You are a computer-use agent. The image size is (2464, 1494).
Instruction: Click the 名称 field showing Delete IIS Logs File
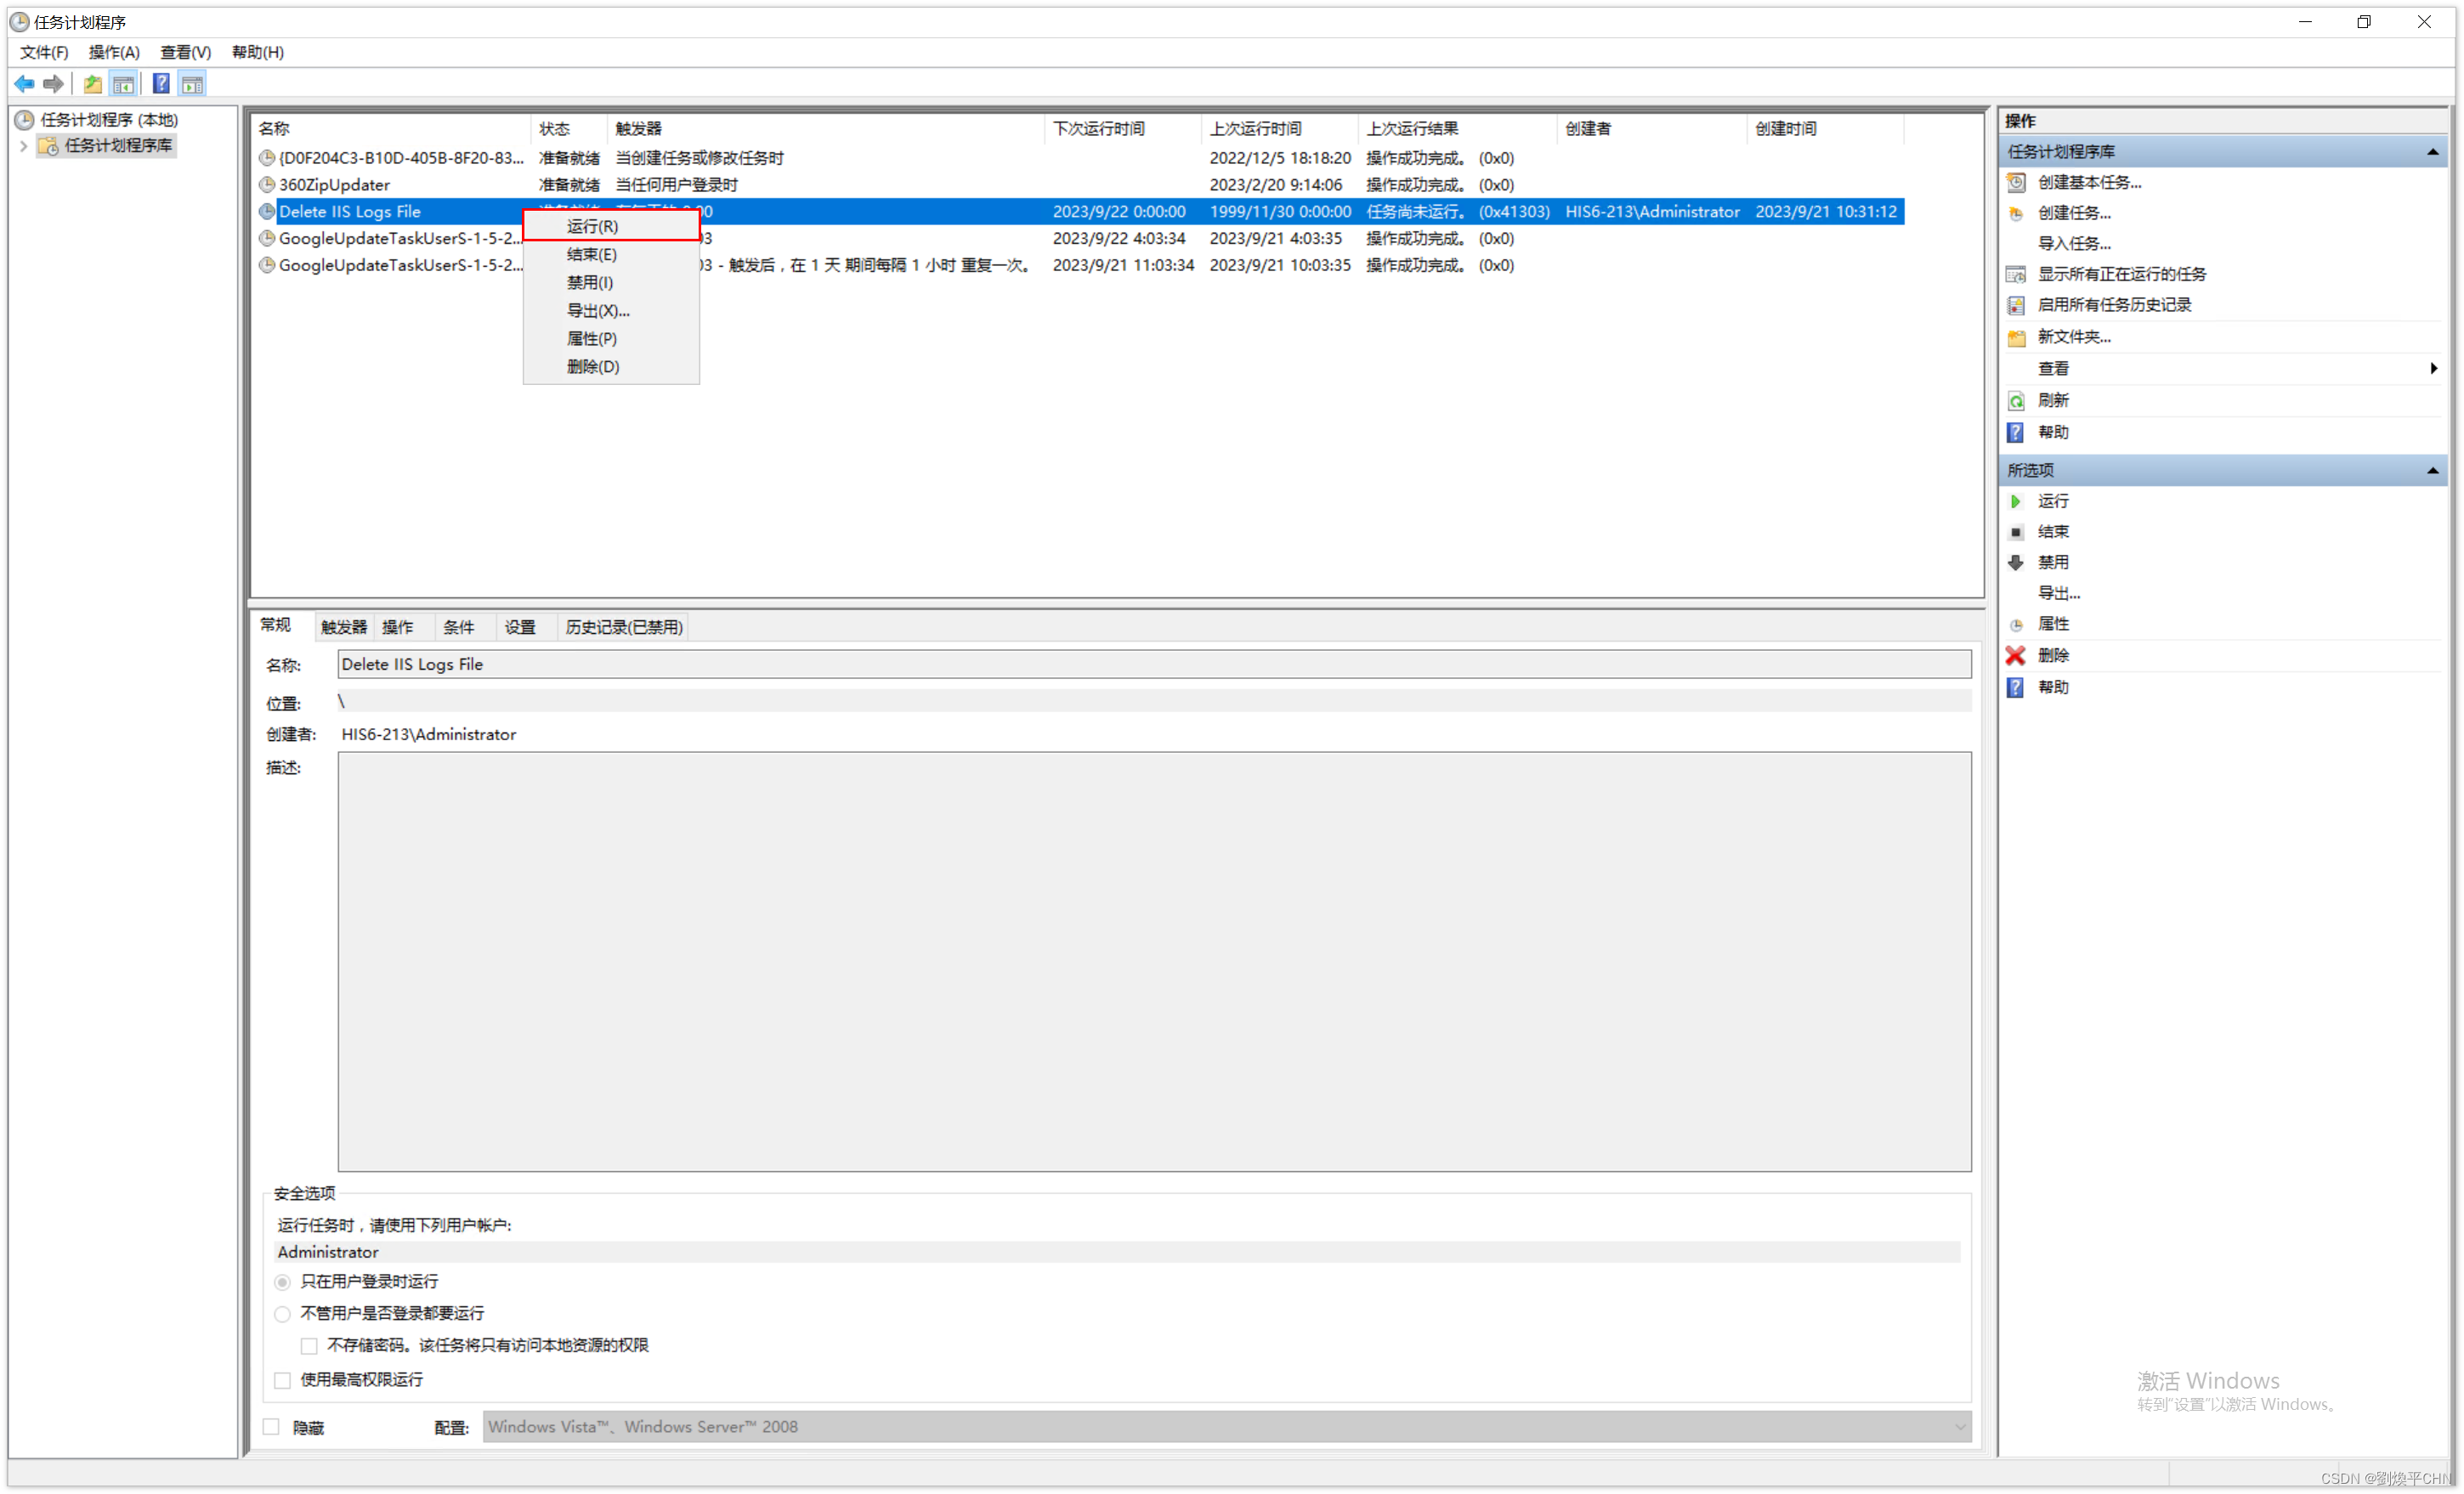pyautogui.click(x=1154, y=665)
